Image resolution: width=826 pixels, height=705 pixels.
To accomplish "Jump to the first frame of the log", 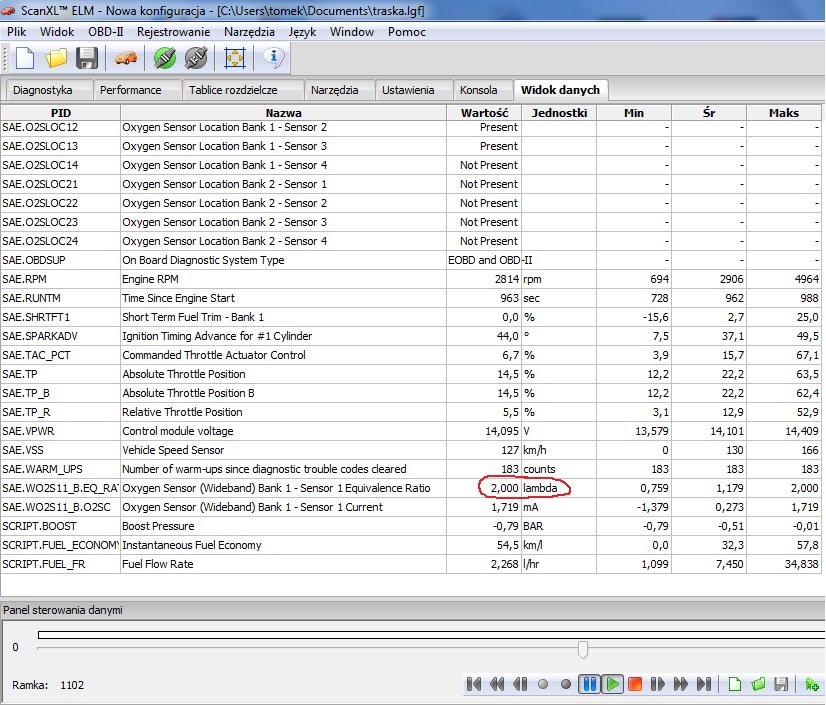I will coord(474,685).
